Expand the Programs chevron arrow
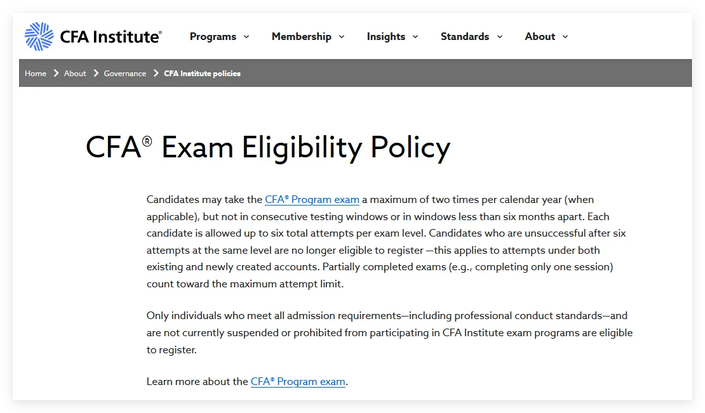 (246, 37)
